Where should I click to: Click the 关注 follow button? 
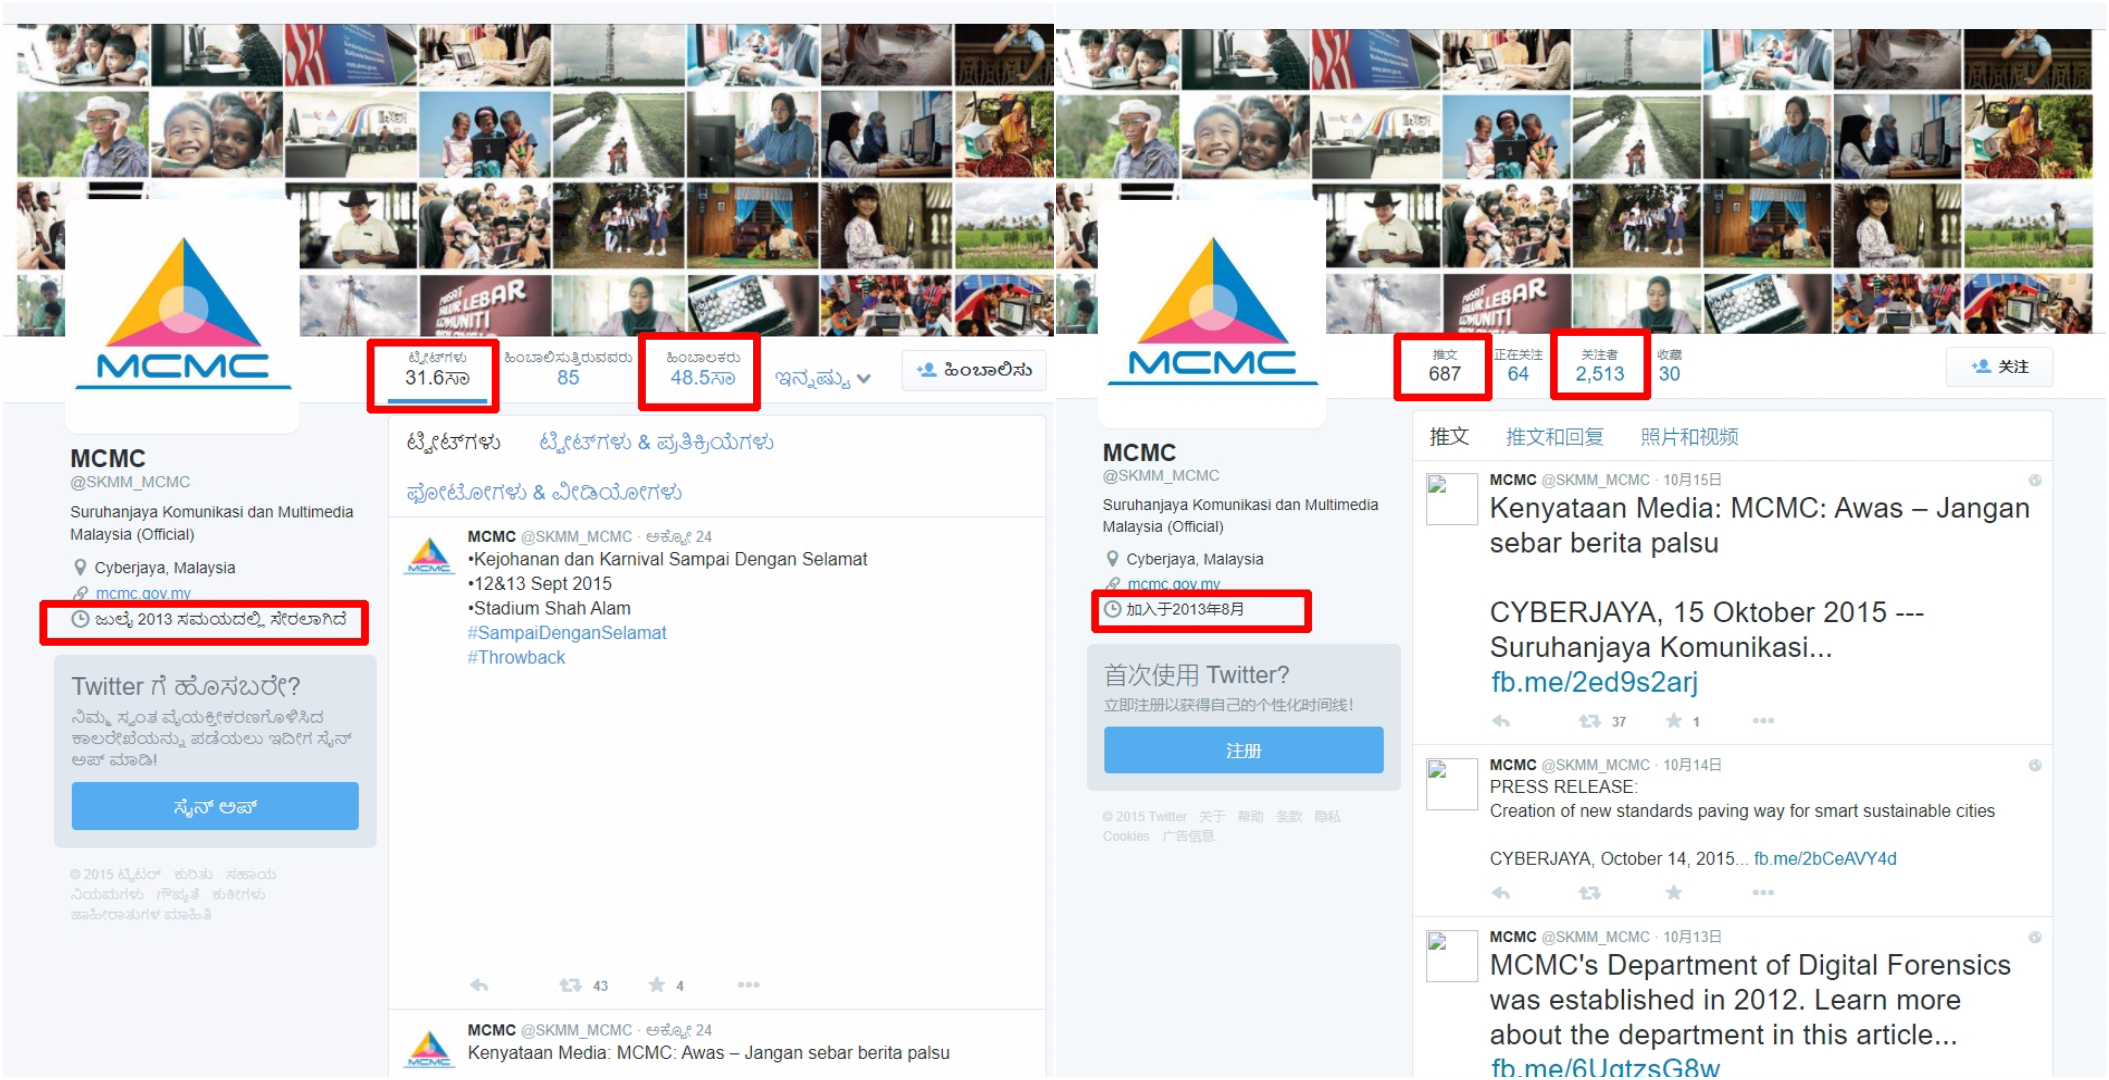coord(2000,367)
